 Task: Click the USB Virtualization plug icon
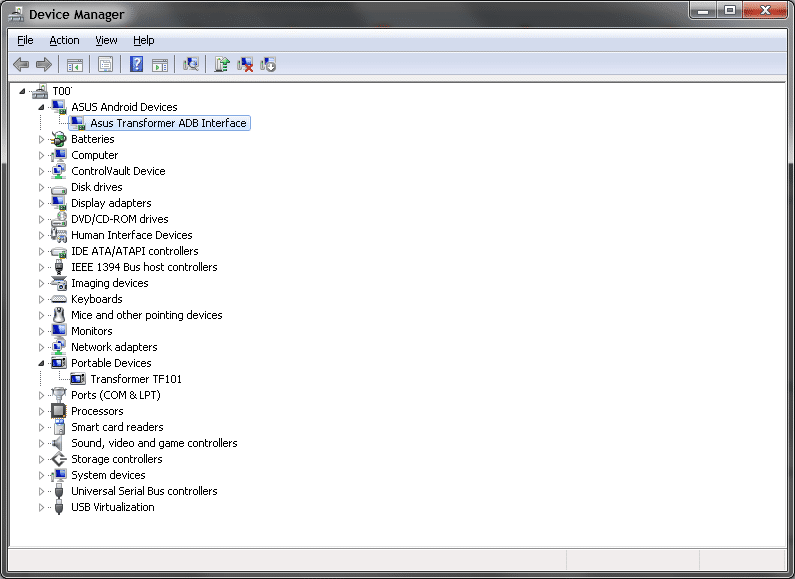click(x=59, y=507)
